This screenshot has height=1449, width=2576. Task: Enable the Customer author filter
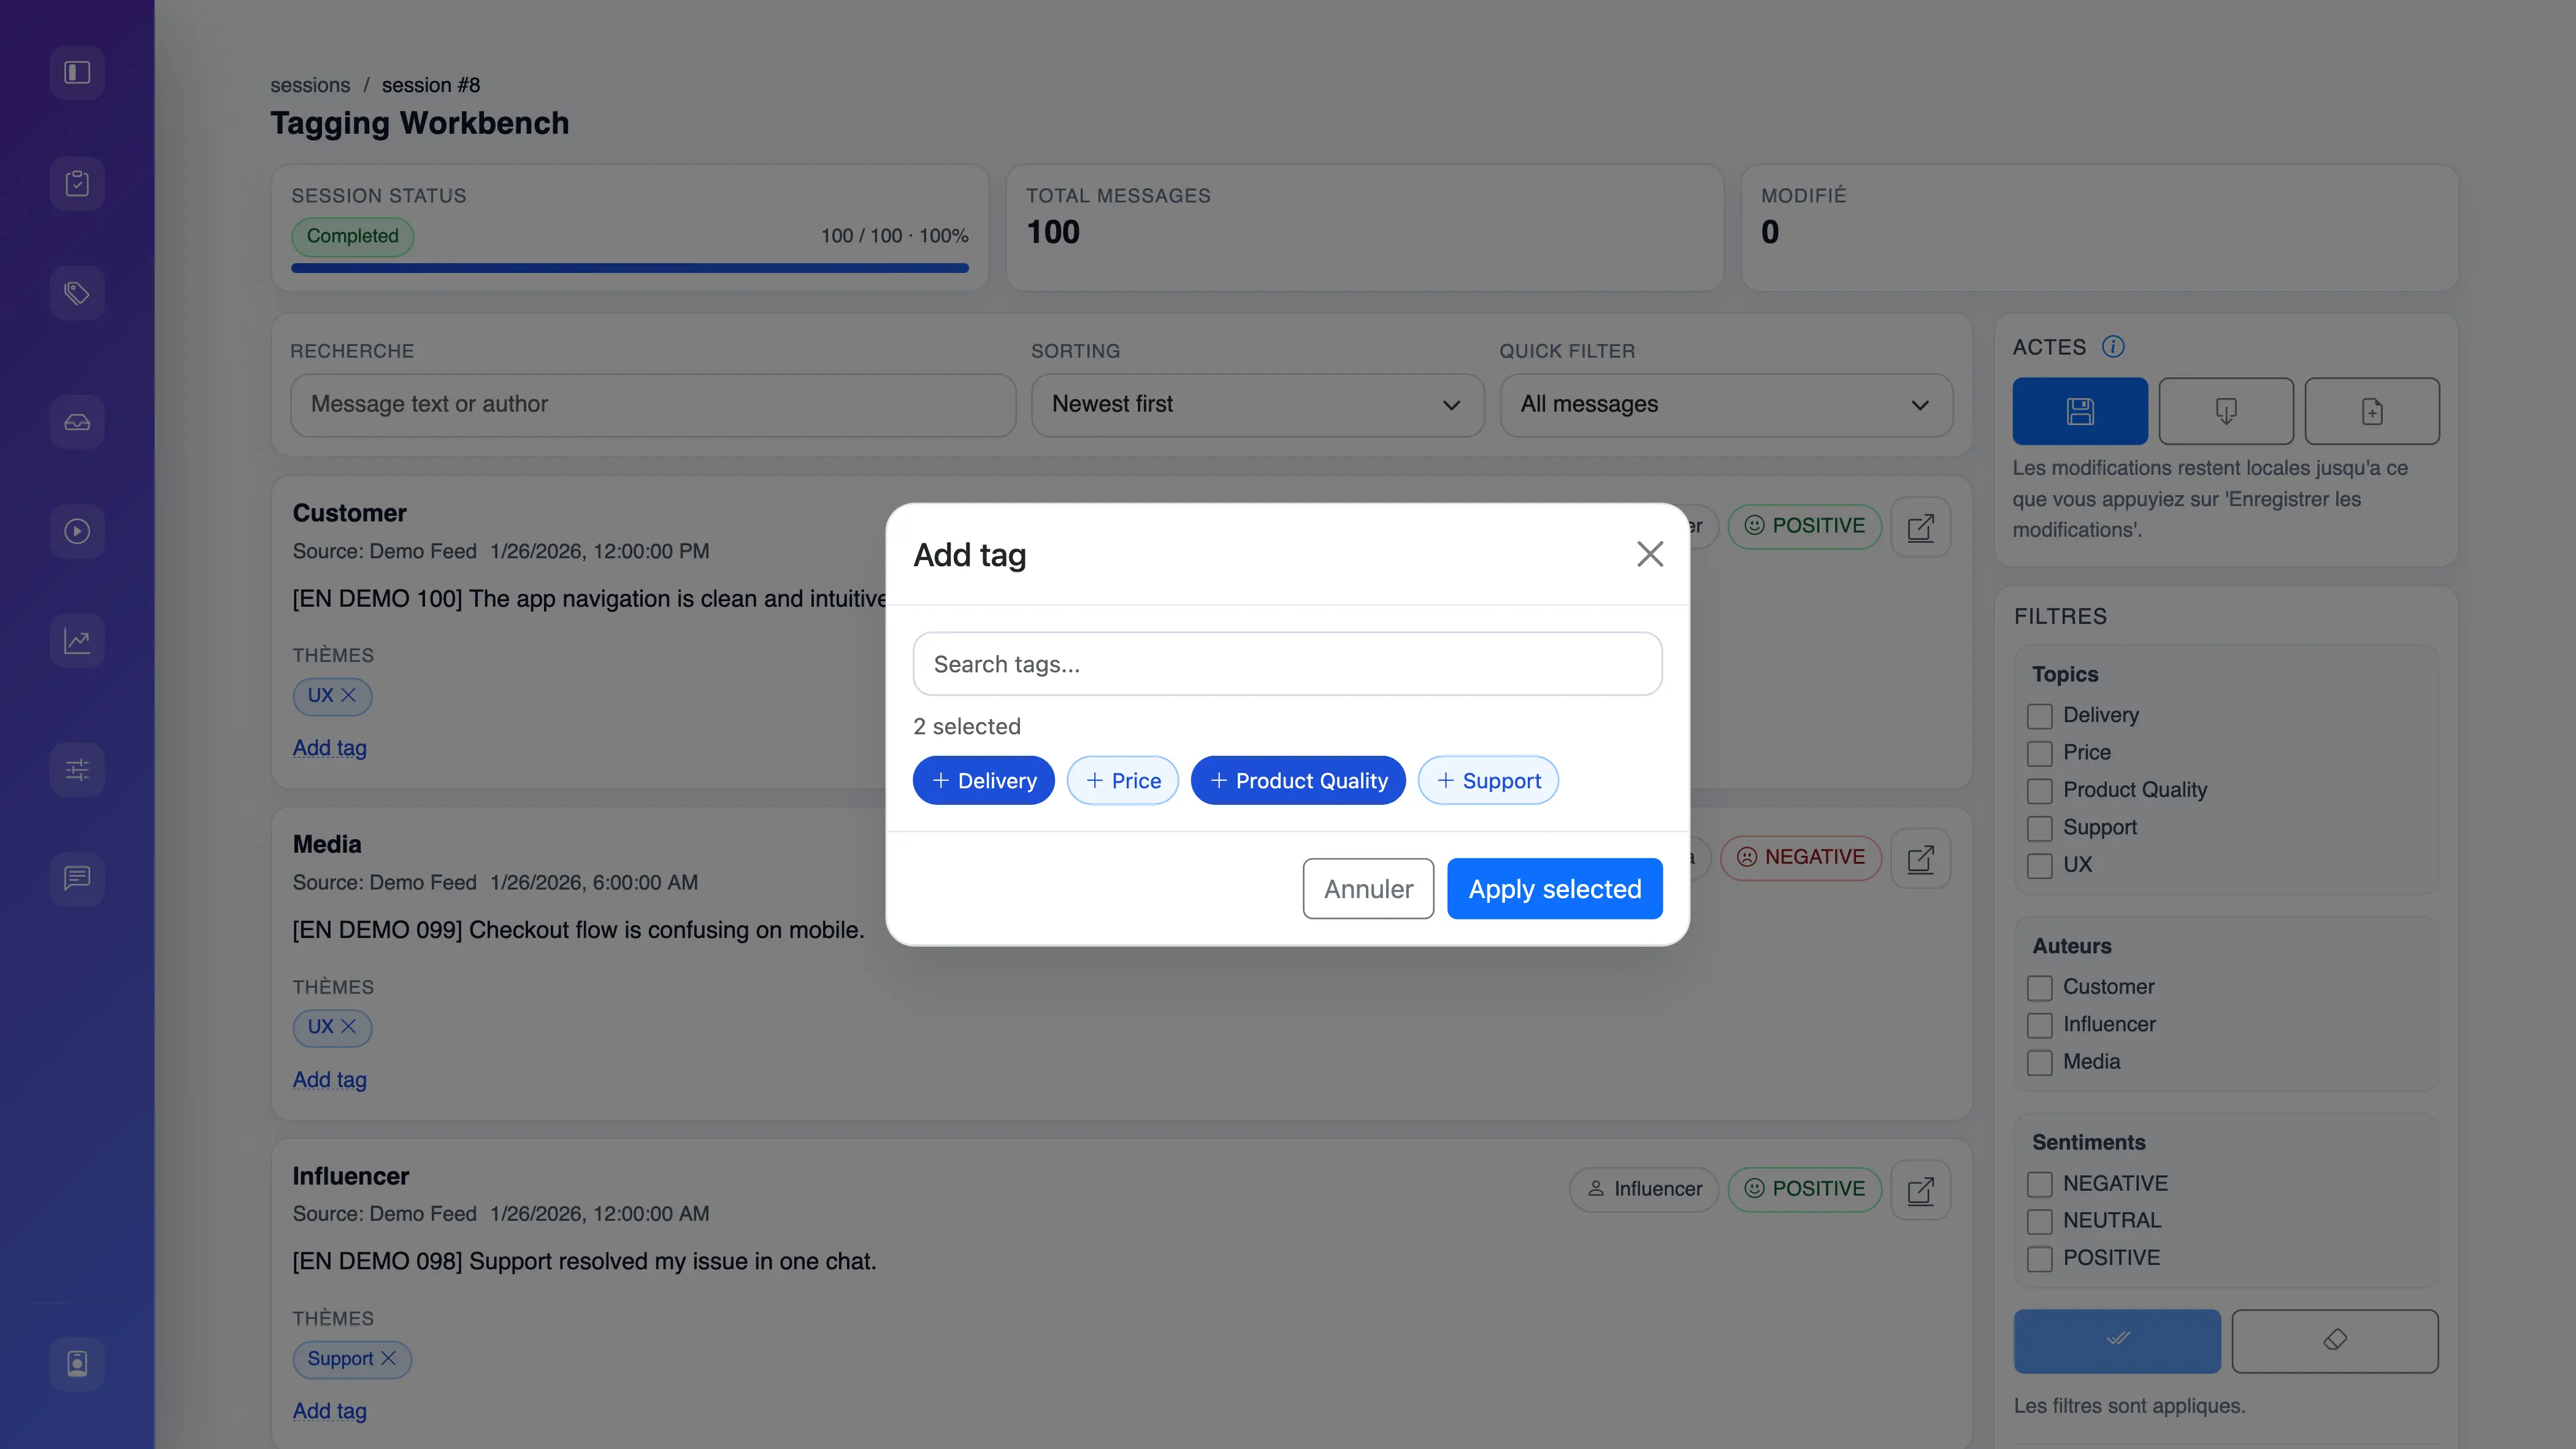(2040, 987)
